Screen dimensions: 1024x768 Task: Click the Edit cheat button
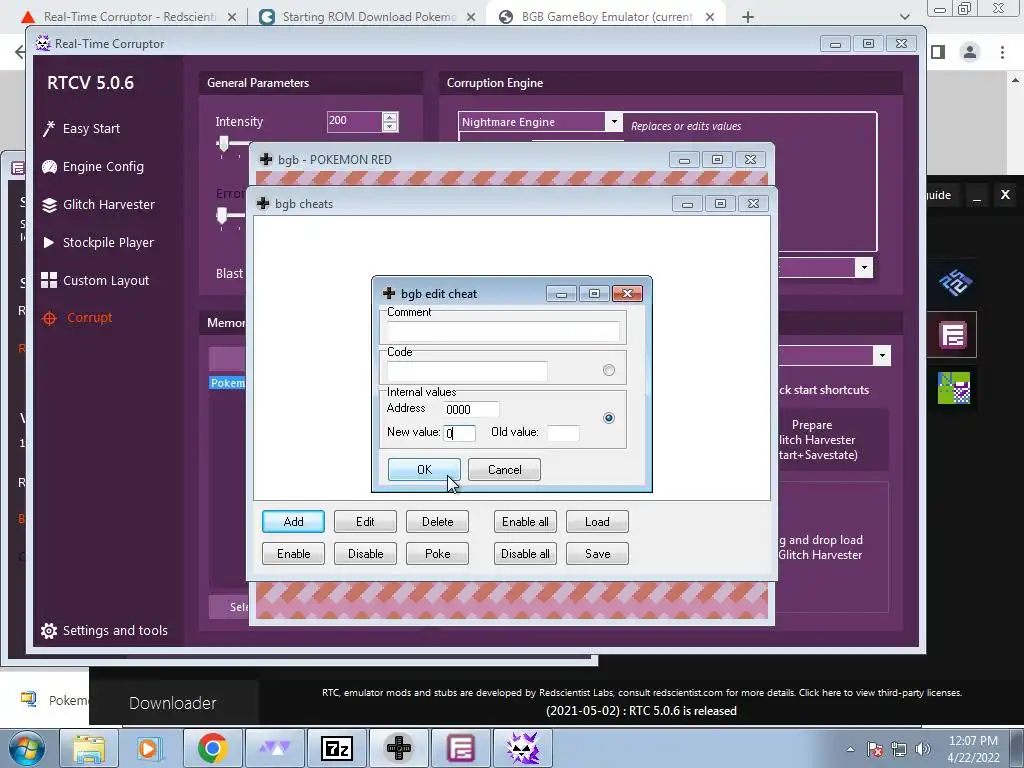pyautogui.click(x=365, y=522)
